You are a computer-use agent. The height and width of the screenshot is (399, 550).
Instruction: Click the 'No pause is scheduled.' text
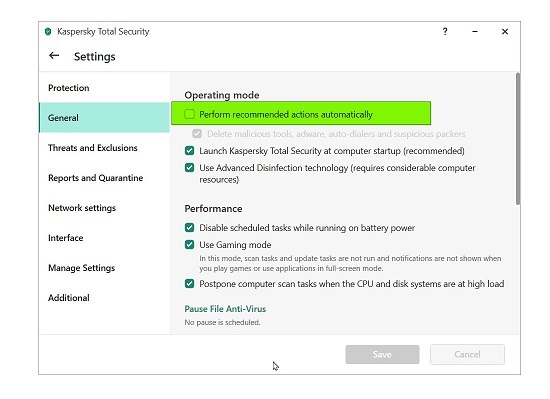point(222,322)
